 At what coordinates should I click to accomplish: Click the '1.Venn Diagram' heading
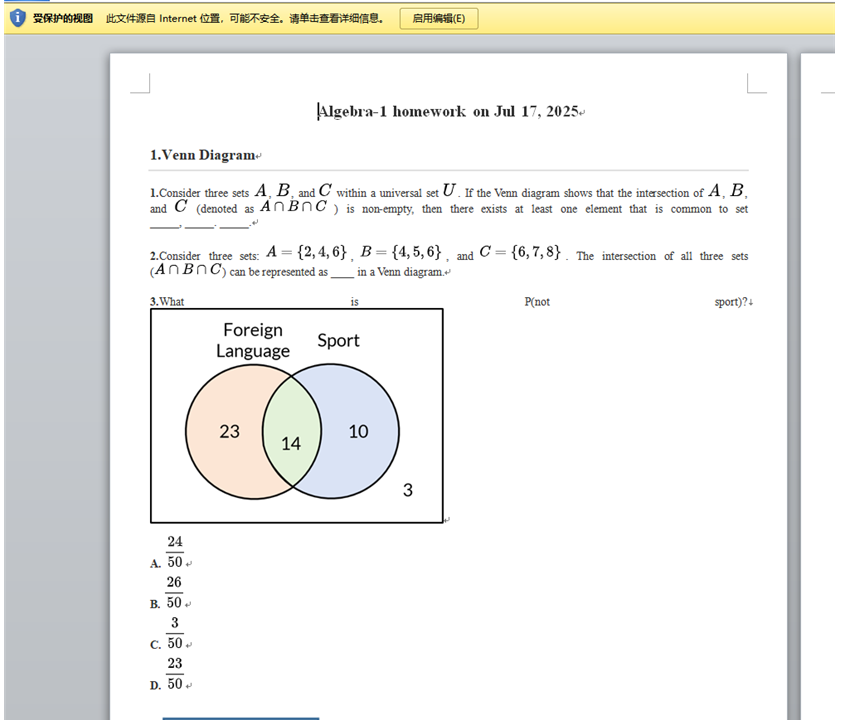(203, 155)
